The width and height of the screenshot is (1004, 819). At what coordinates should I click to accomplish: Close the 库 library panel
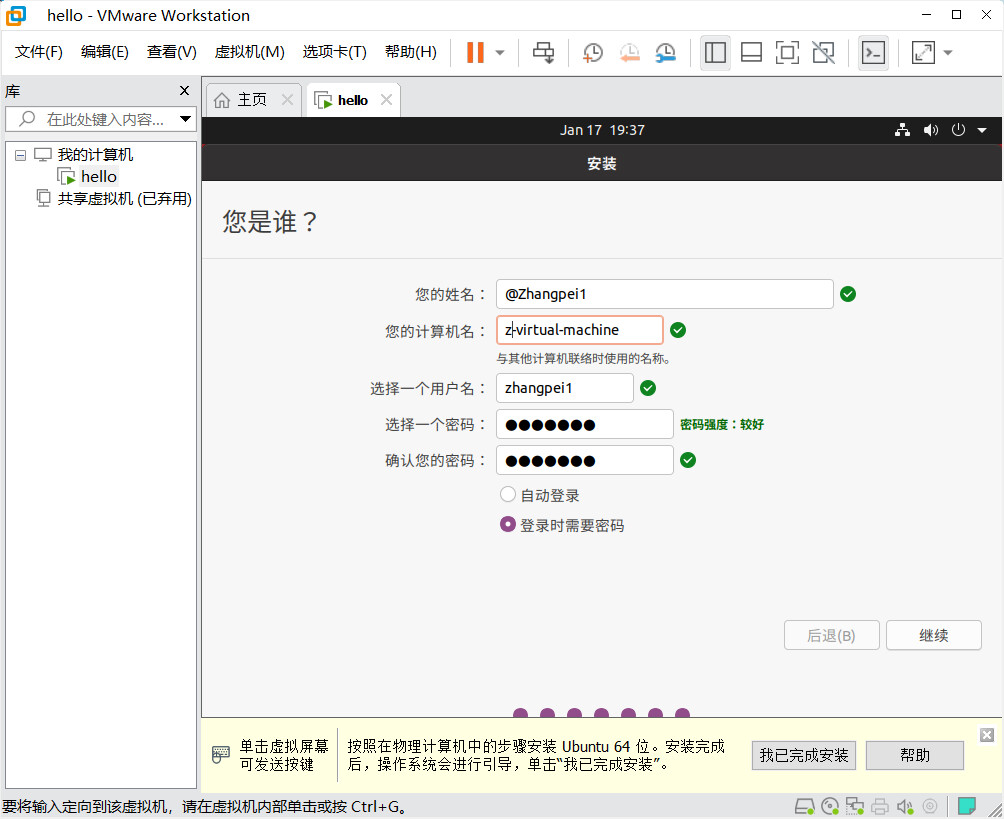point(184,91)
